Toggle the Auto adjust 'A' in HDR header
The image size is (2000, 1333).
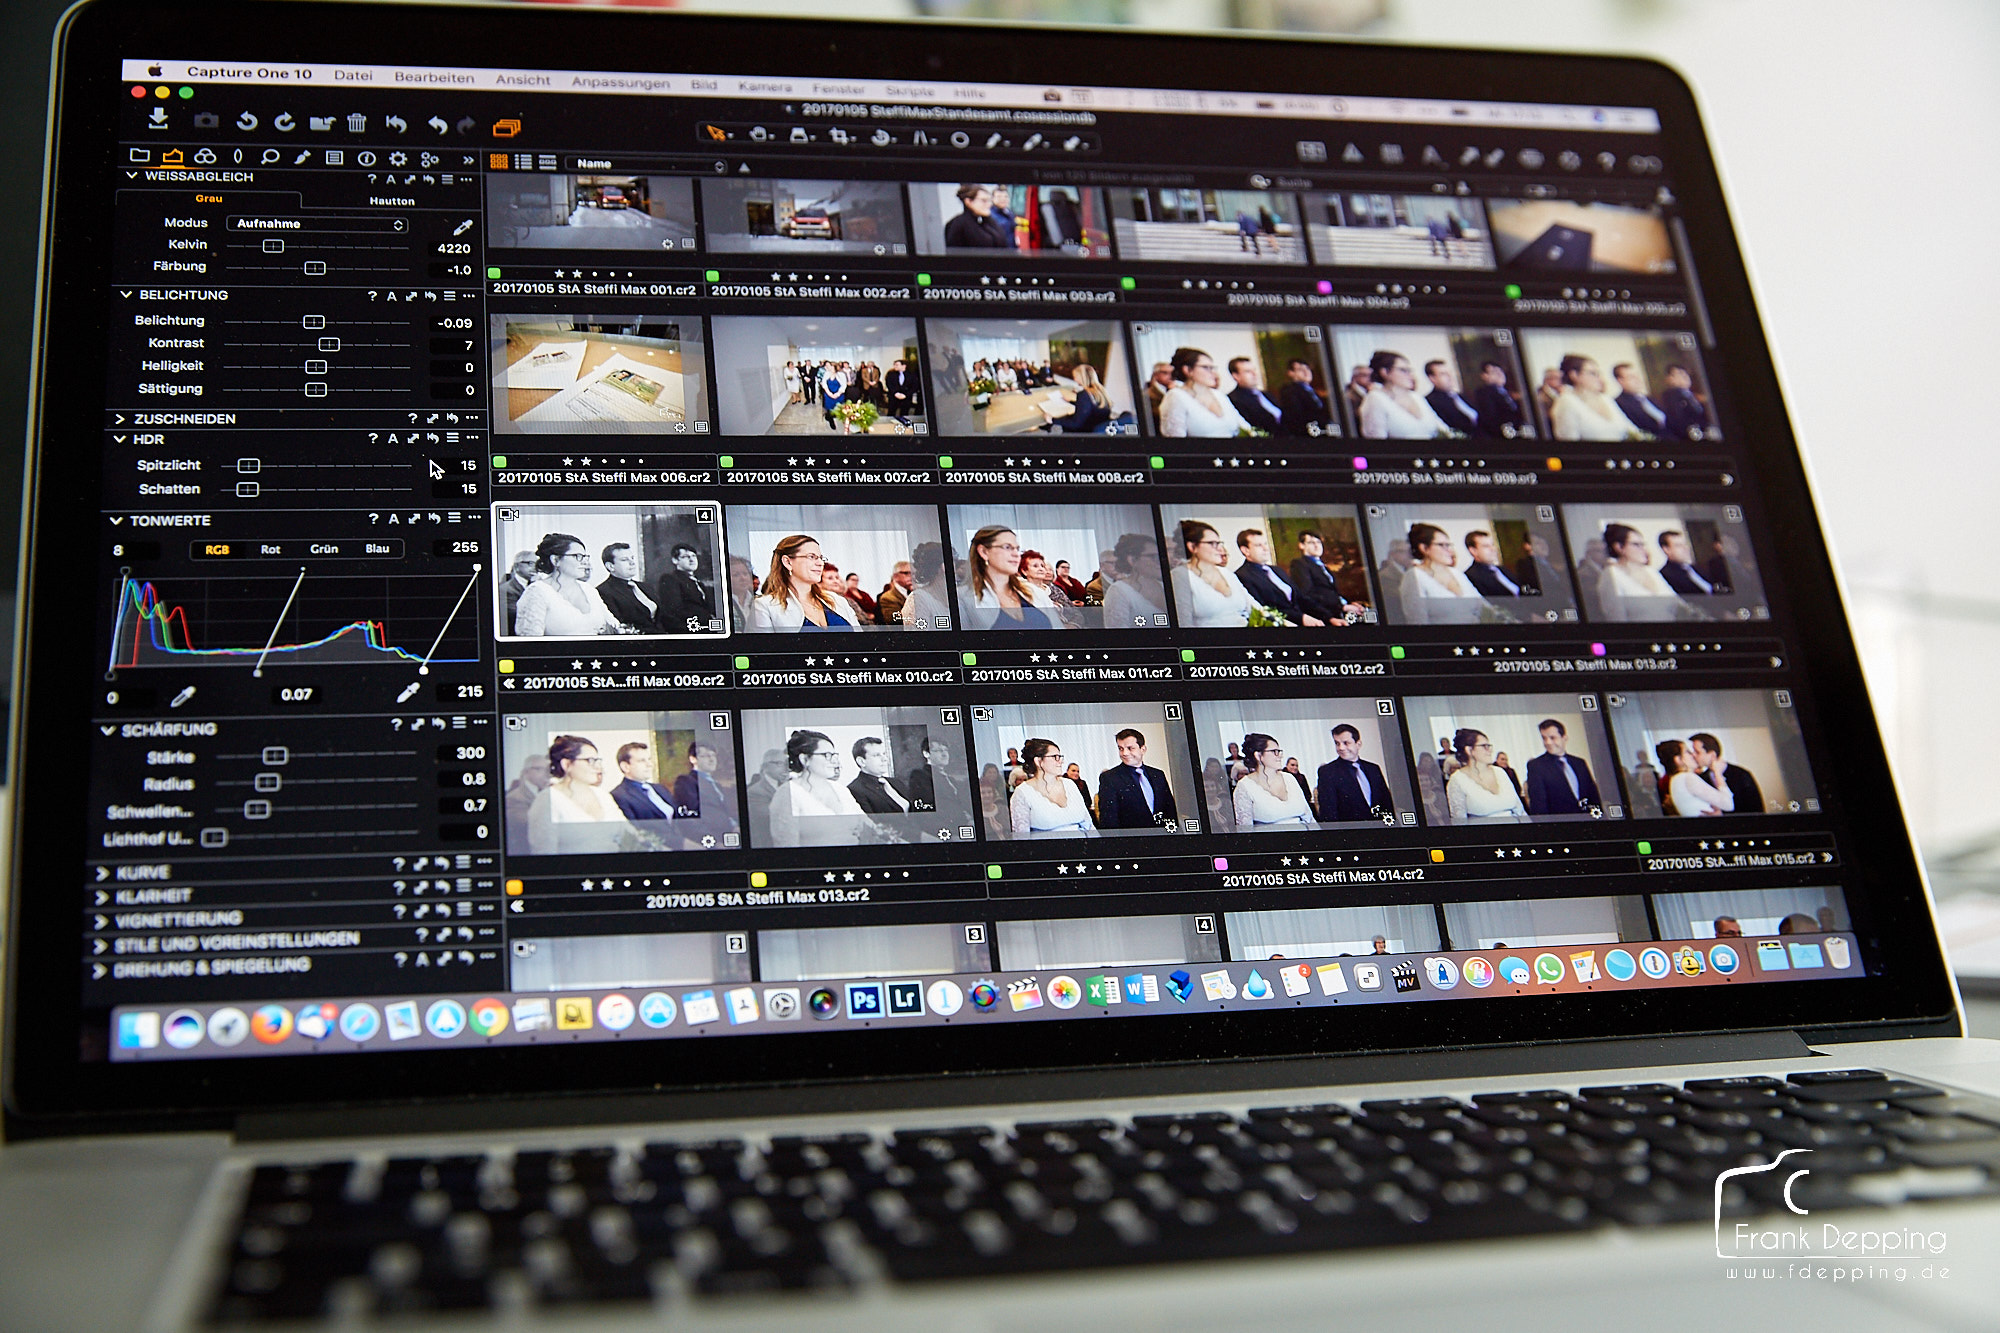point(393,438)
